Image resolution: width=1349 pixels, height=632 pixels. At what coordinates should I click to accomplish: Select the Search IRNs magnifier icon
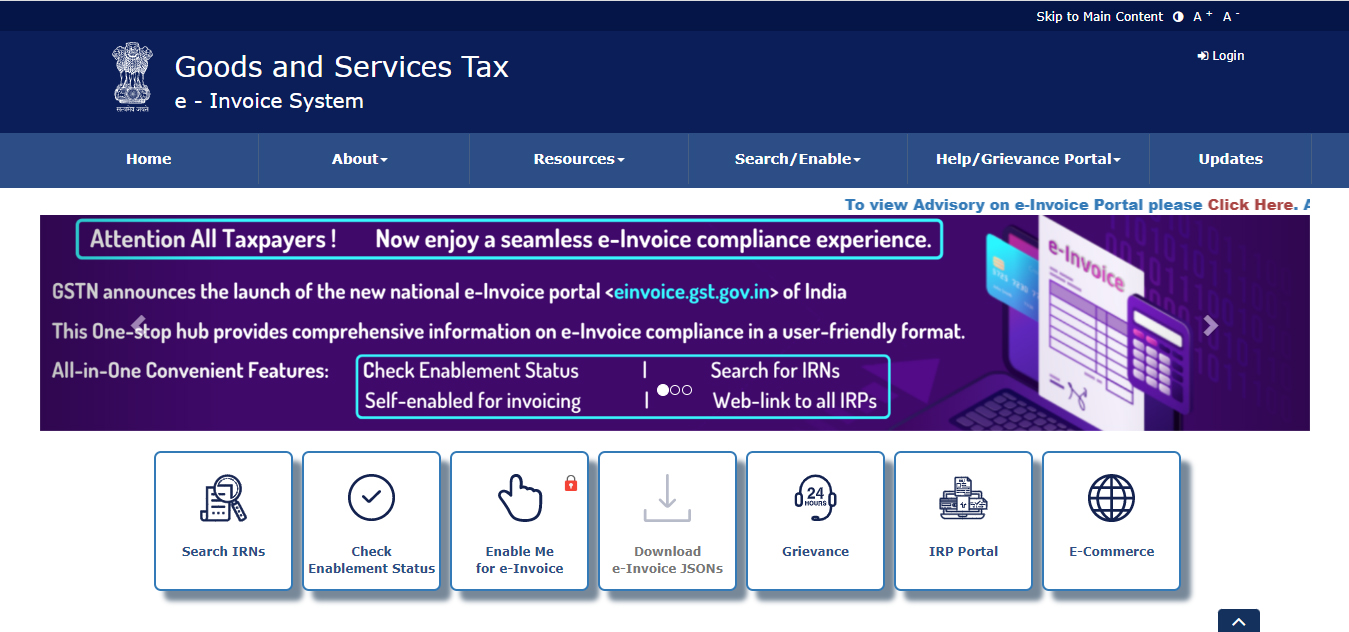coord(223,497)
